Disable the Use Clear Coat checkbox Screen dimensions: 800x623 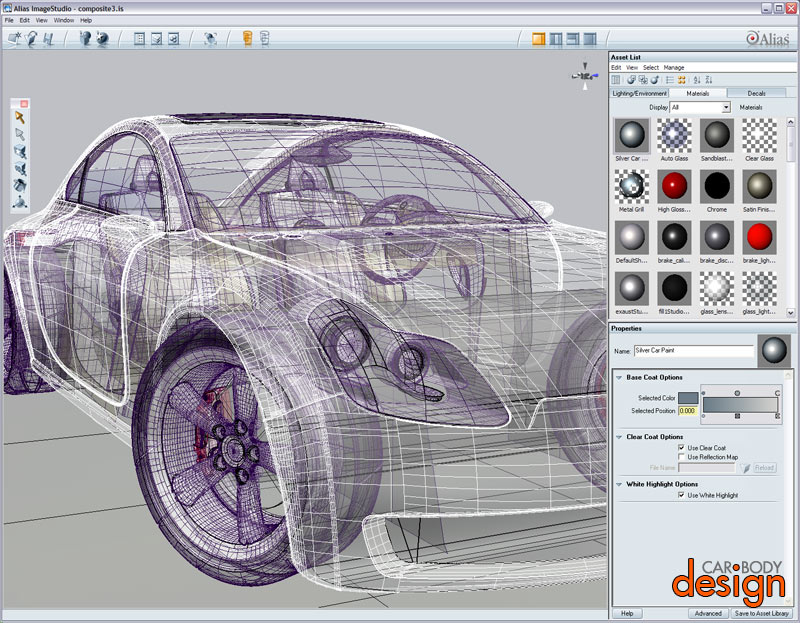point(681,447)
